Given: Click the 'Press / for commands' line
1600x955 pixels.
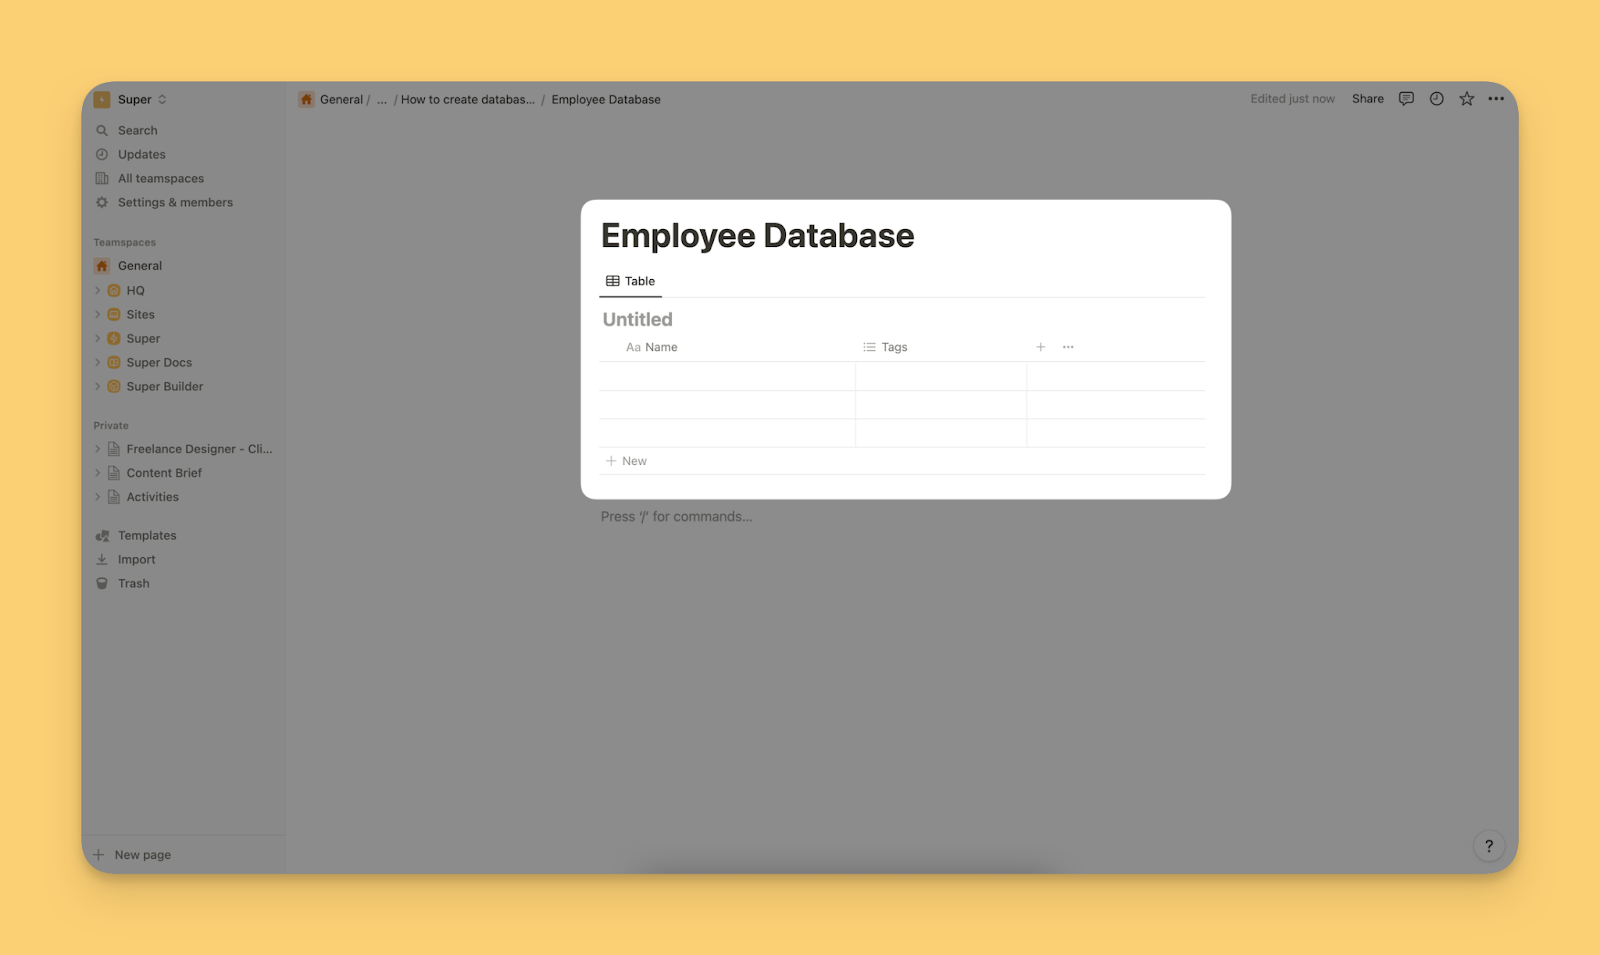Looking at the screenshot, I should tap(677, 517).
